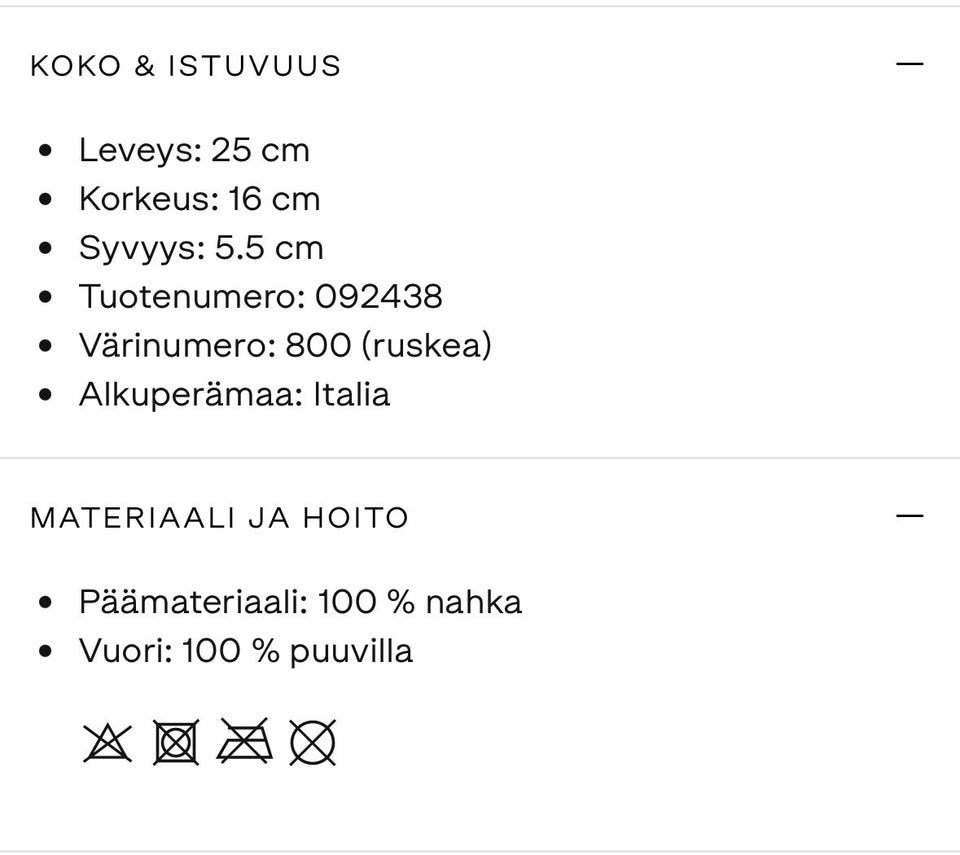Select the KOKO & ISTUVUUS heading
960x855 pixels.
pyautogui.click(x=186, y=64)
